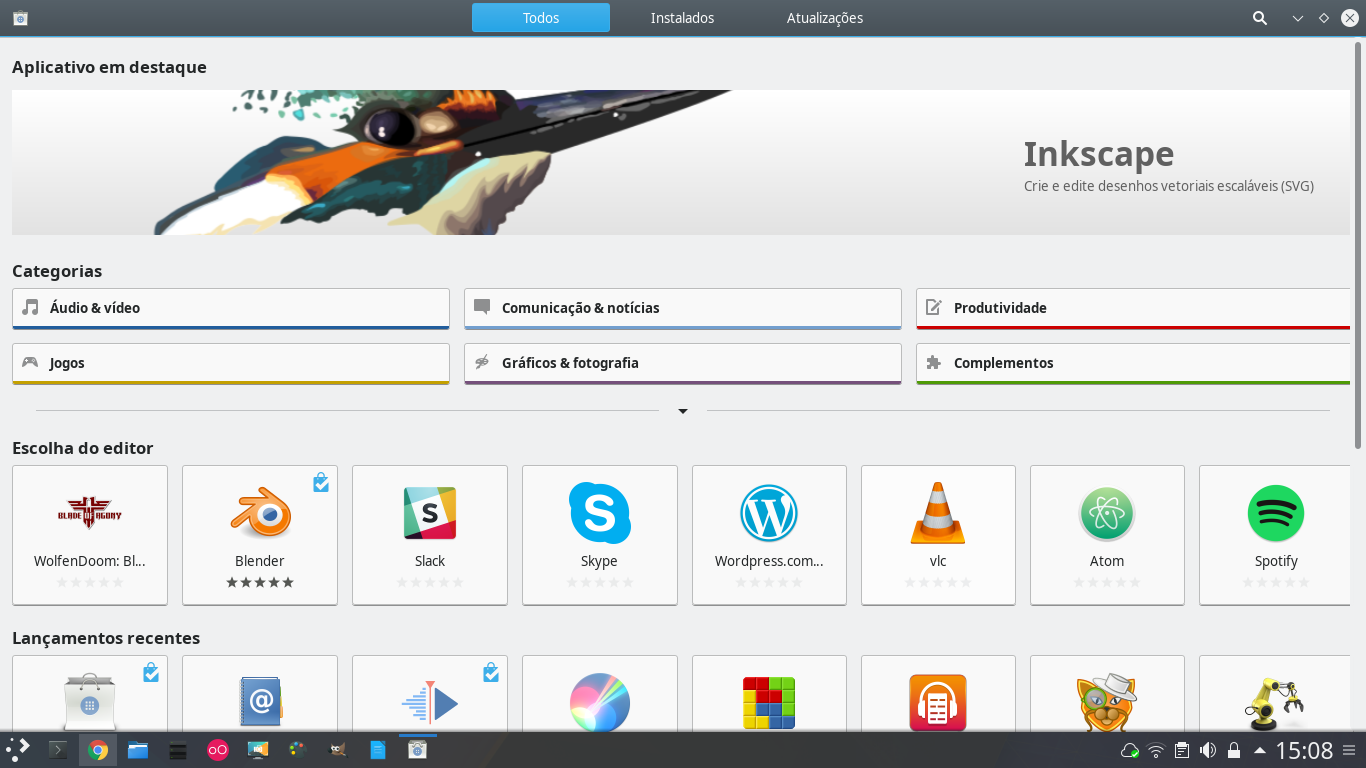Browse the Áudio & vídeo category
The image size is (1366, 768).
coord(231,308)
